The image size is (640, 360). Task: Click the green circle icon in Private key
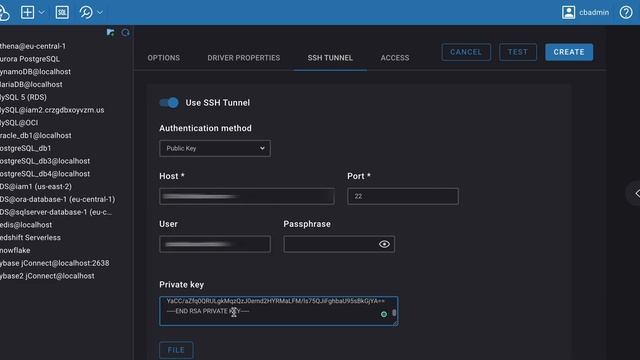point(384,314)
